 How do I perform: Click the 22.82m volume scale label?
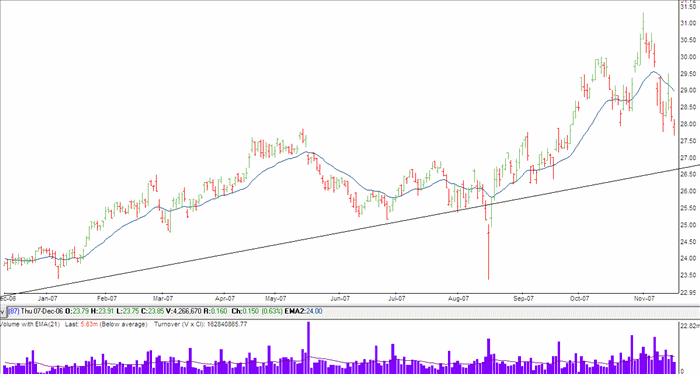click(689, 325)
